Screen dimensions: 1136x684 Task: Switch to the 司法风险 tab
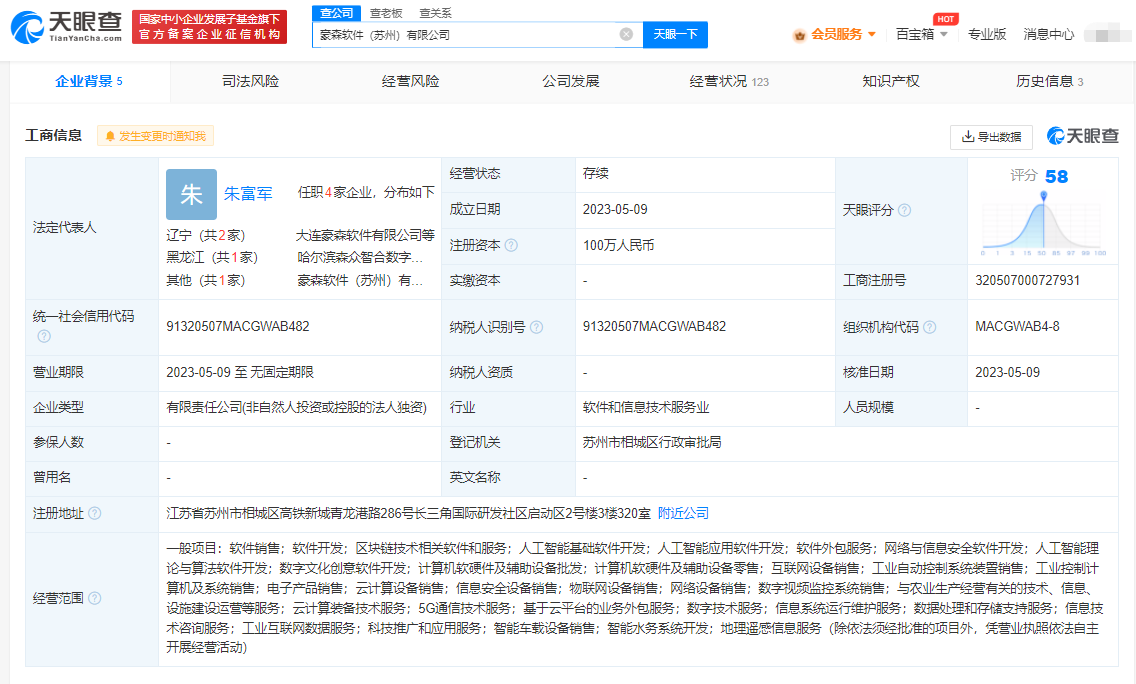(250, 81)
